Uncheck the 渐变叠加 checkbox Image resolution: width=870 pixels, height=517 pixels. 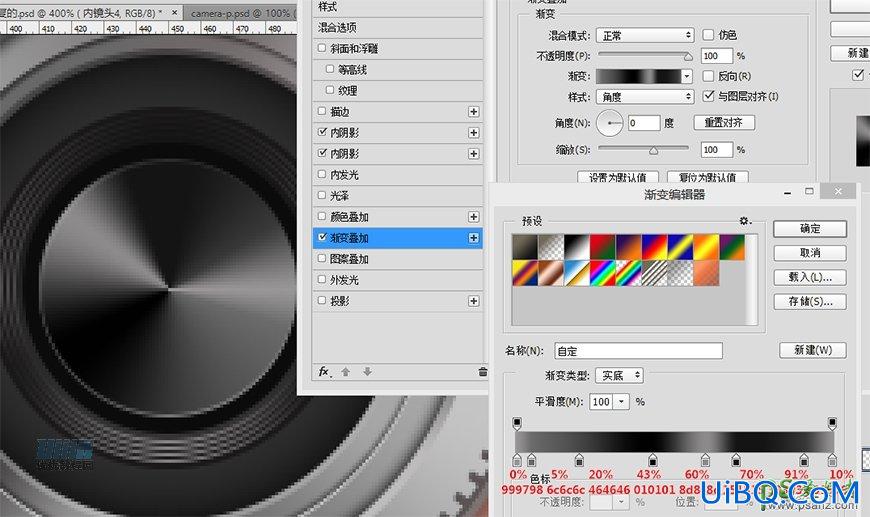click(322, 237)
